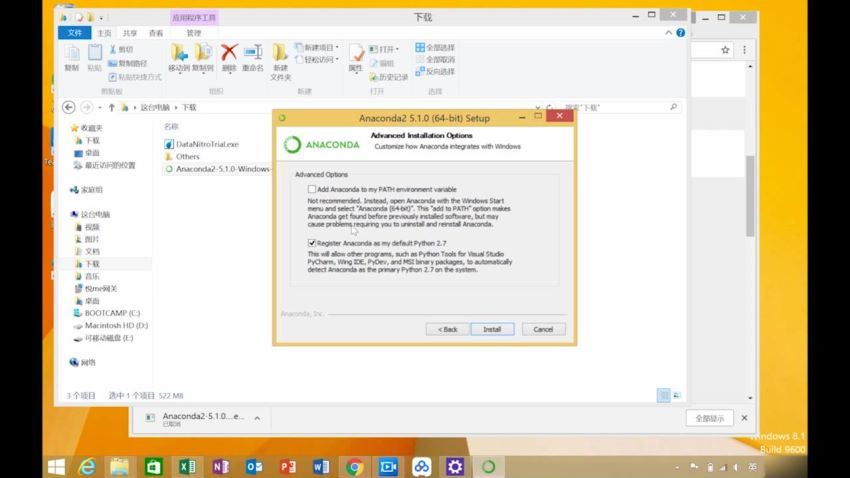The image size is (850, 478).
Task: Click the browser bookmark star icon
Action: pyautogui.click(x=725, y=50)
